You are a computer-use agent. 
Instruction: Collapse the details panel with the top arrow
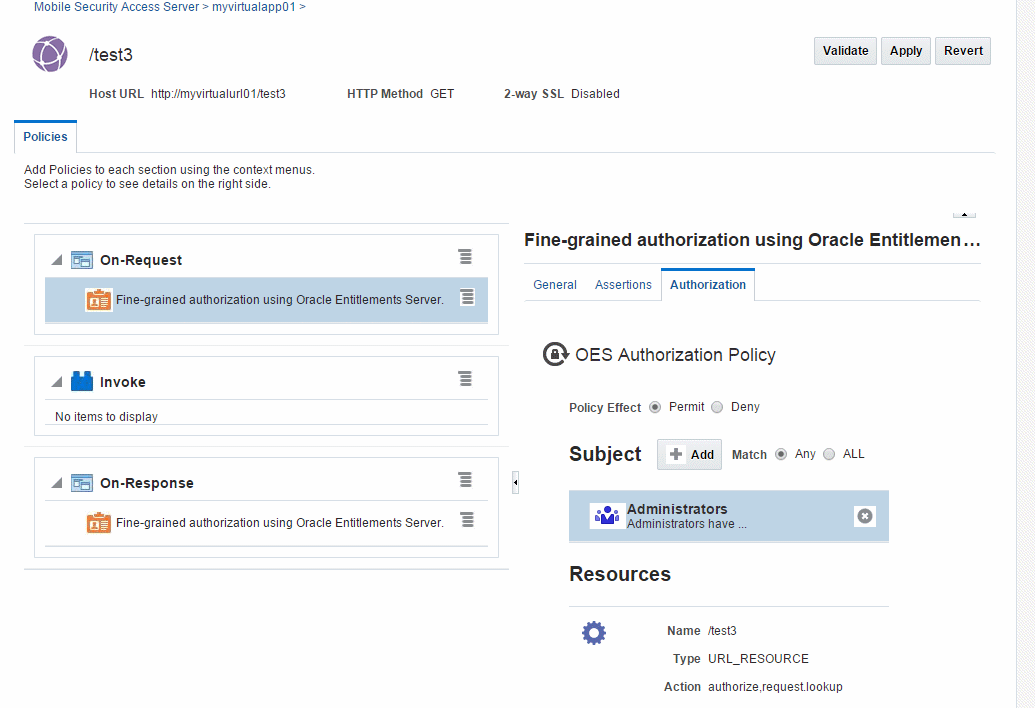[x=964, y=214]
